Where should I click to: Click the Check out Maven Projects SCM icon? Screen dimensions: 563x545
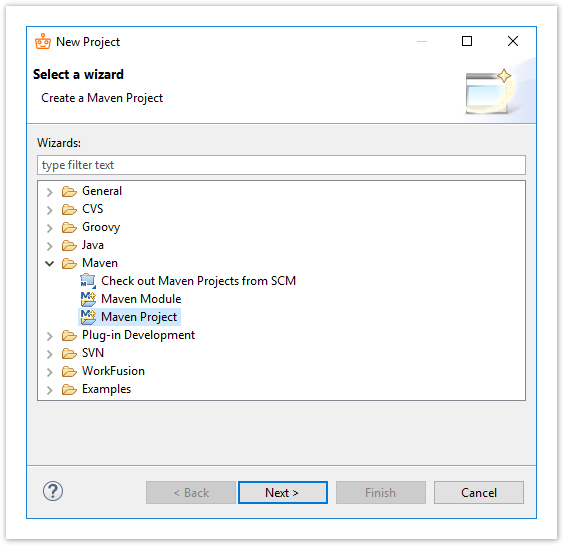[x=88, y=281]
